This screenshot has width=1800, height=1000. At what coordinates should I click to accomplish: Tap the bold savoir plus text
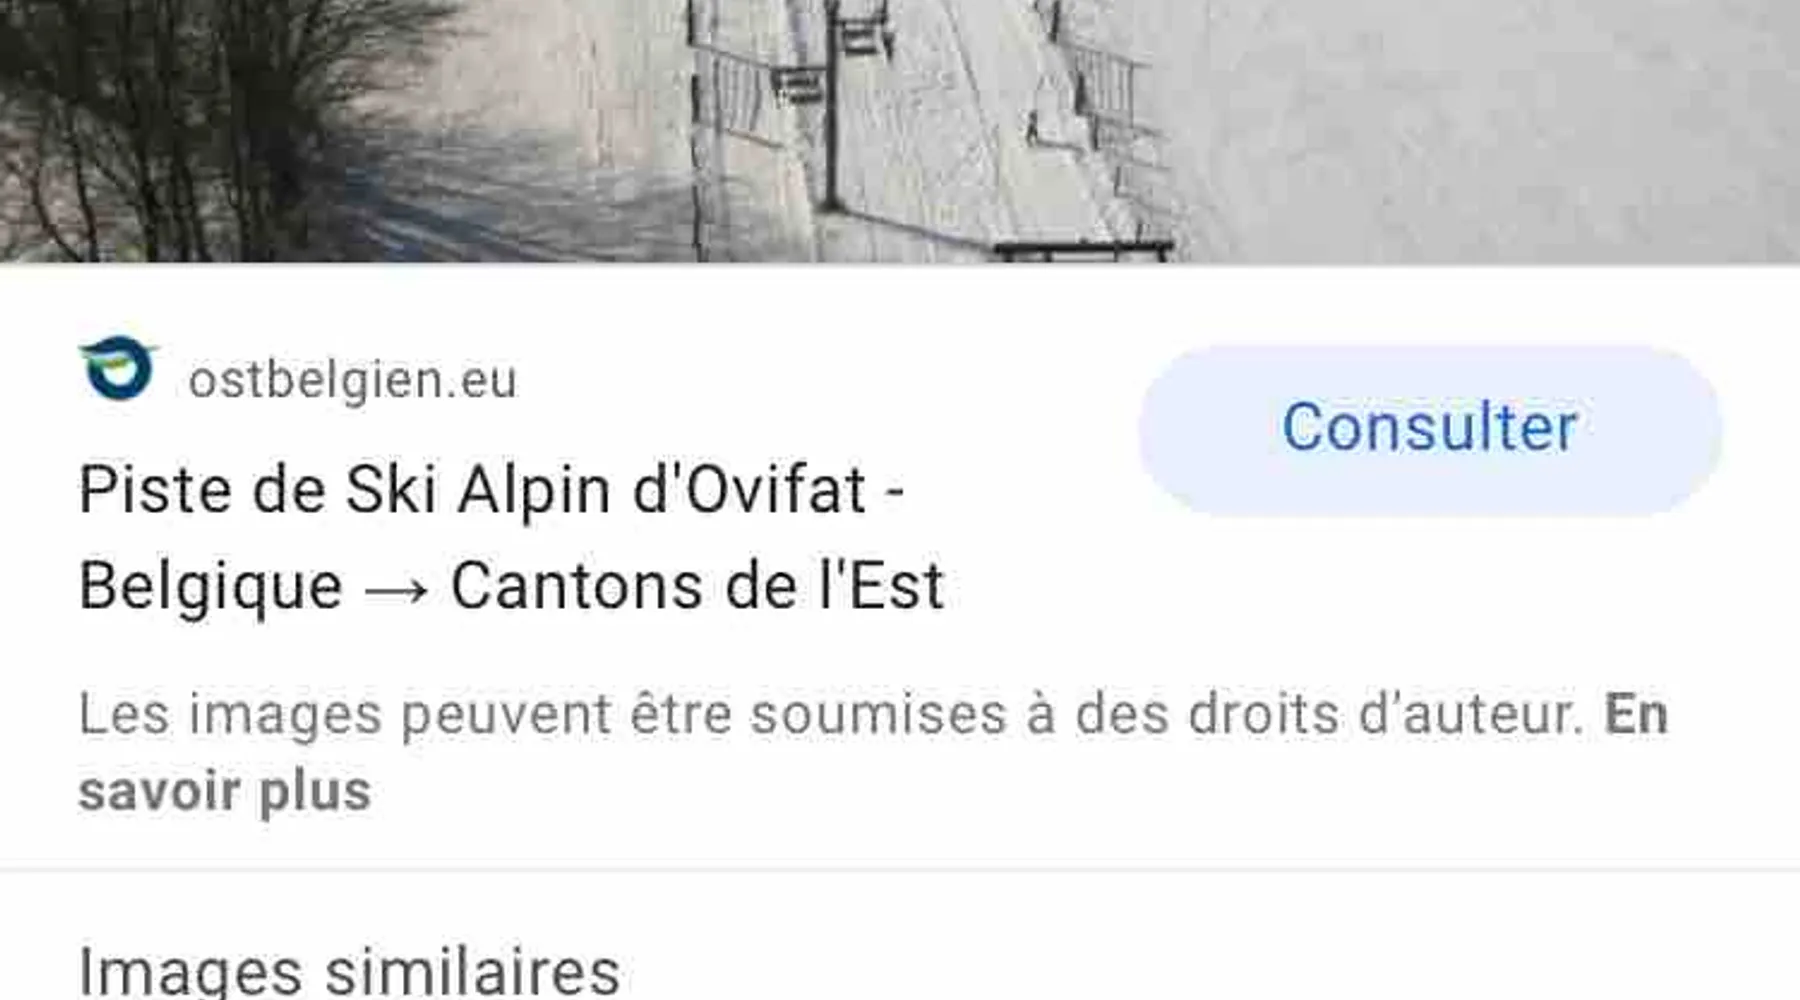(x=225, y=792)
